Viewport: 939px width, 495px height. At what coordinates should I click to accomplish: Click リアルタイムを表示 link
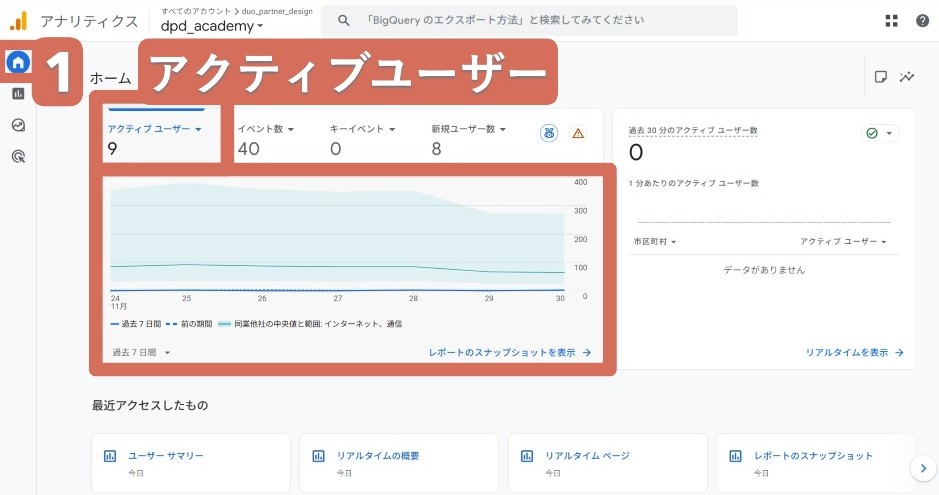tap(854, 352)
